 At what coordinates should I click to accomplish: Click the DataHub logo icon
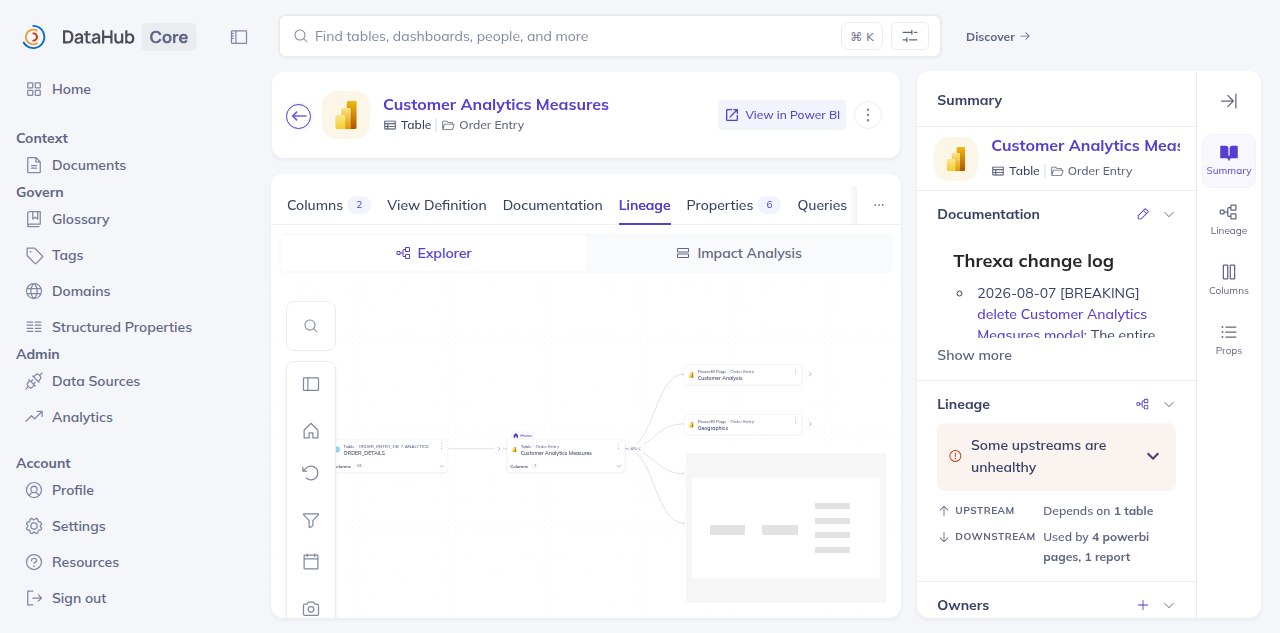click(34, 37)
